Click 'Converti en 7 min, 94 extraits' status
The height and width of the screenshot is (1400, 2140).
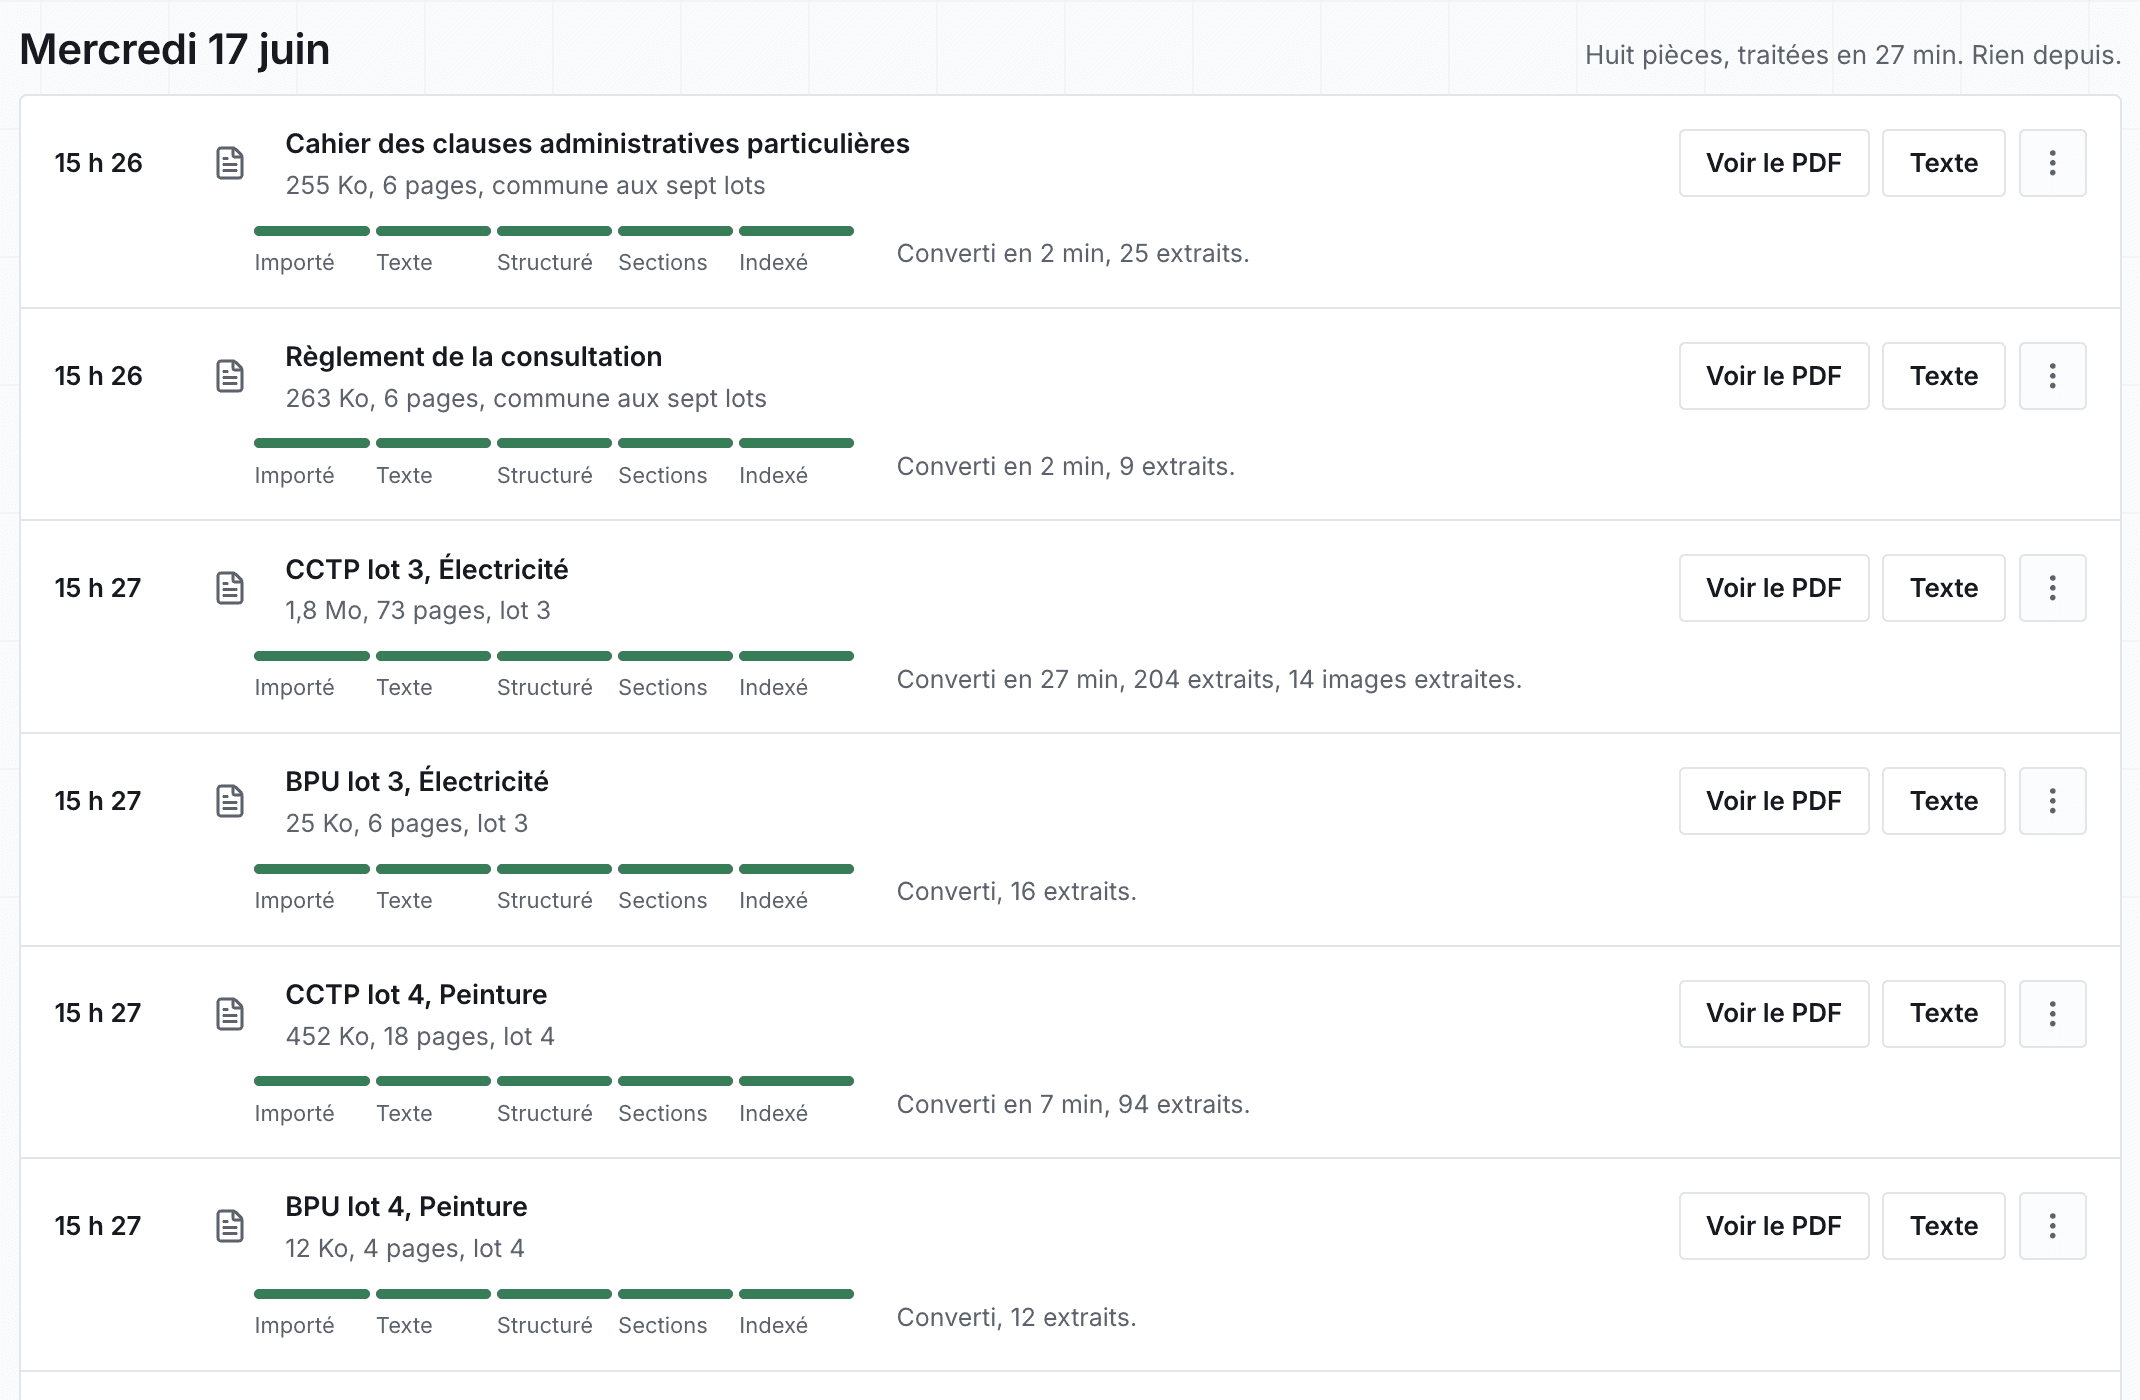pyautogui.click(x=1073, y=1105)
